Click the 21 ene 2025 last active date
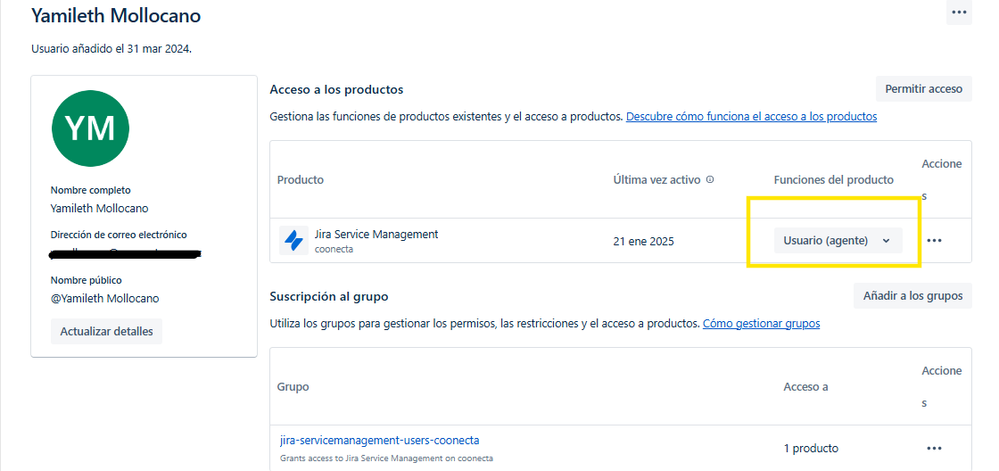This screenshot has height=471, width=999. point(643,242)
